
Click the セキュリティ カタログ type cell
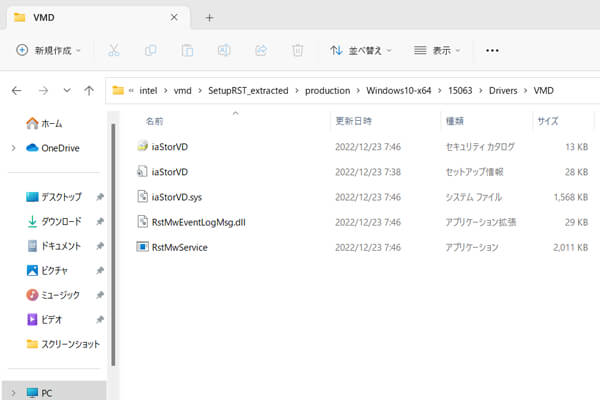tap(480, 147)
